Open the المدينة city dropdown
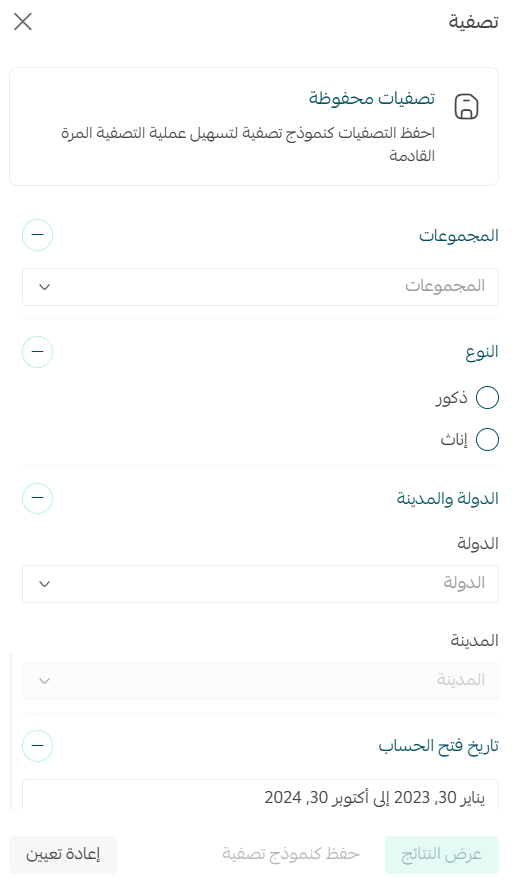This screenshot has height=879, width=513. 260,681
